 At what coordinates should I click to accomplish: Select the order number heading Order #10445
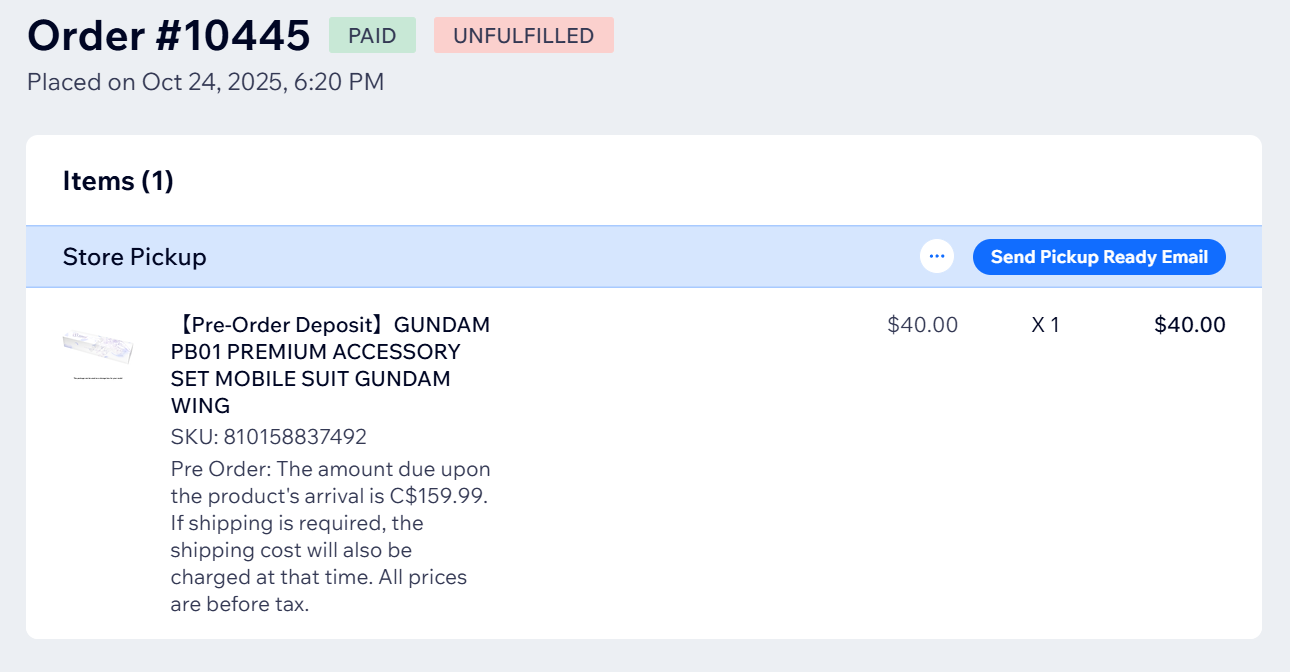tap(168, 35)
